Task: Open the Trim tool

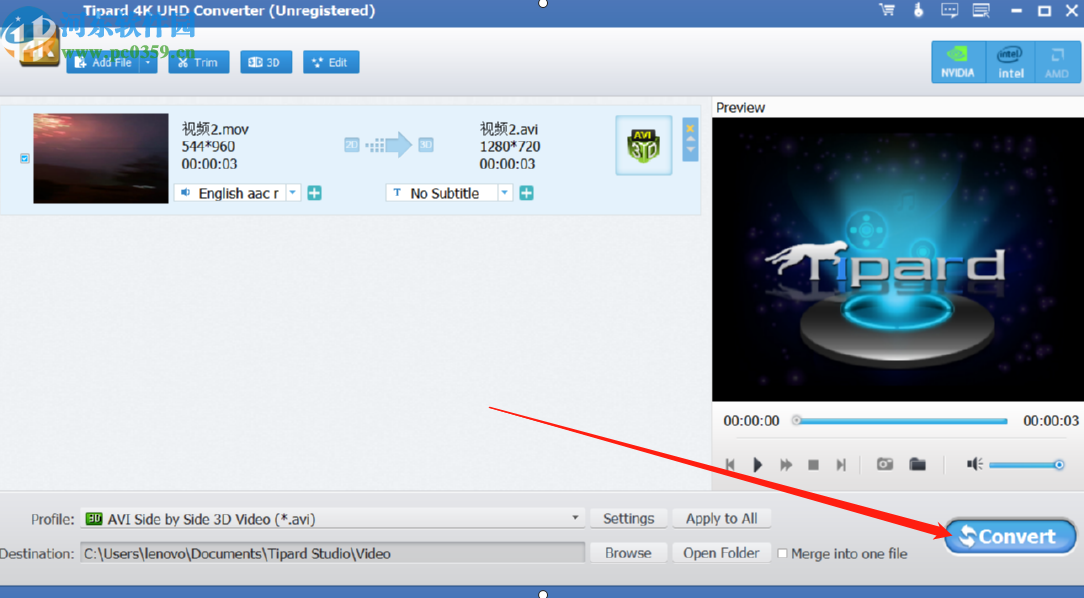Action: [x=198, y=62]
